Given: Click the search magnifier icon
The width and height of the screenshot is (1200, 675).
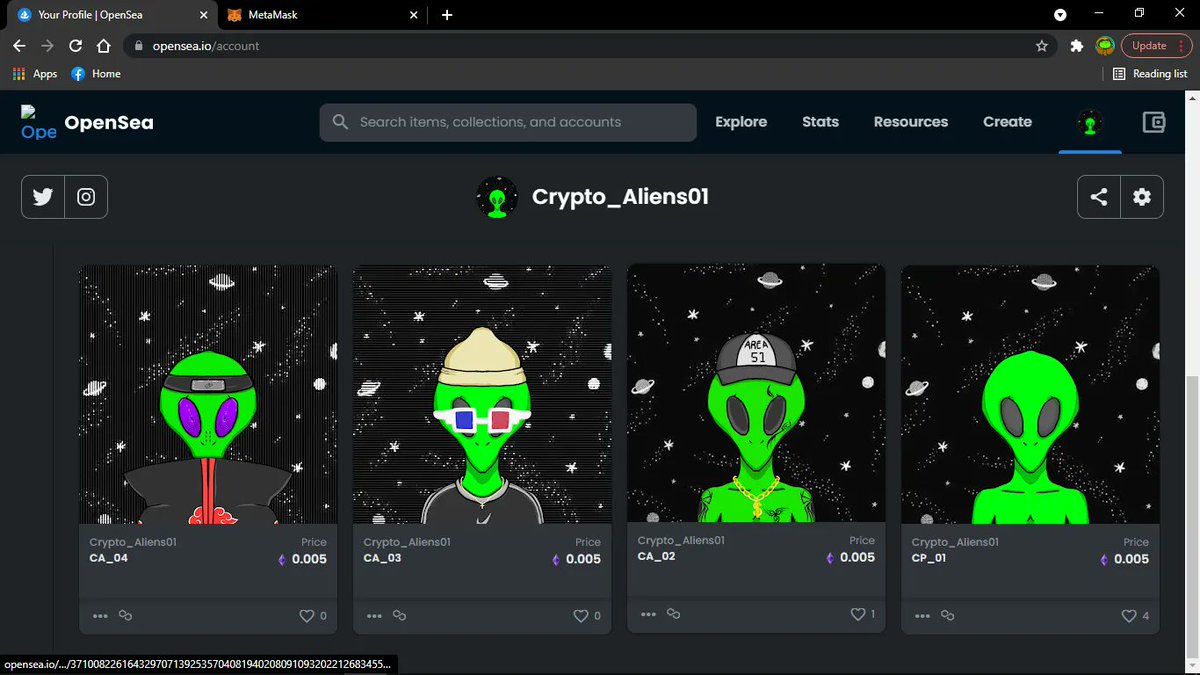Looking at the screenshot, I should pos(340,122).
